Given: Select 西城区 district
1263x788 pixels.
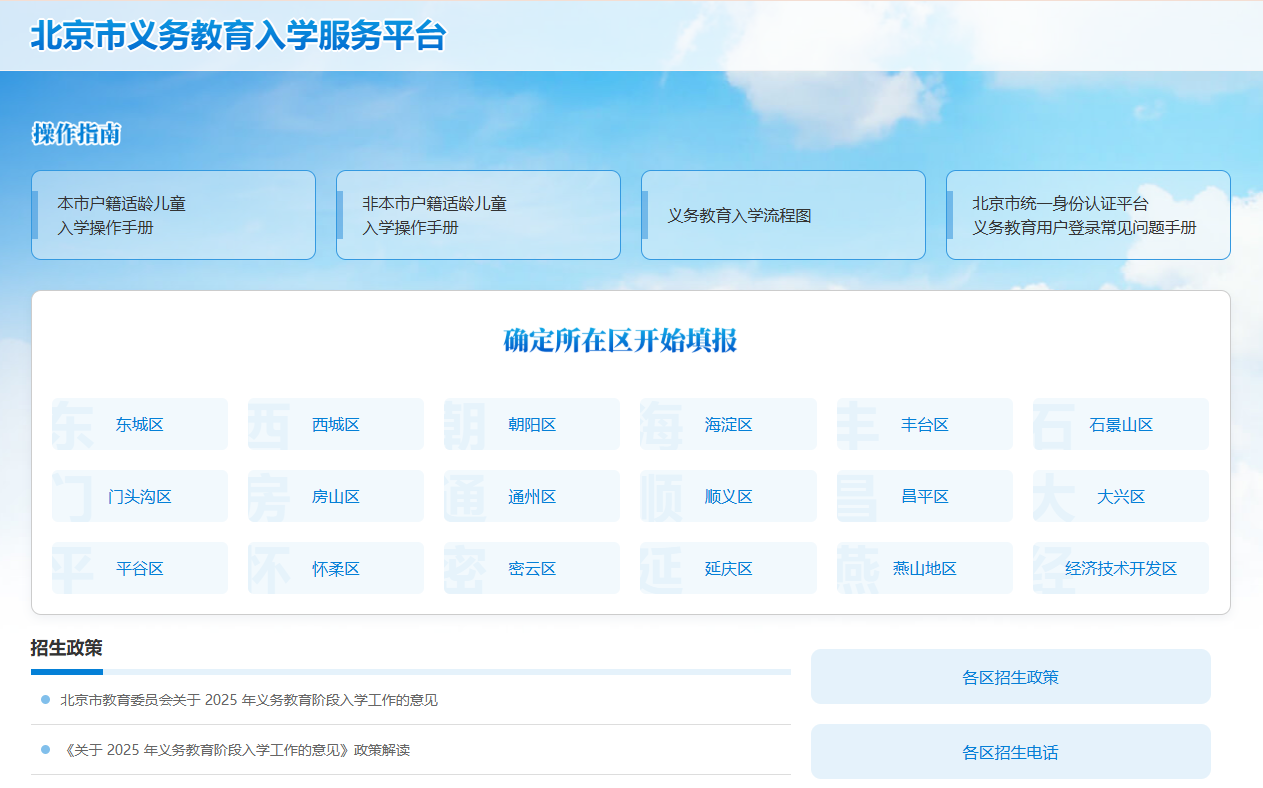Looking at the screenshot, I should pos(336,425).
